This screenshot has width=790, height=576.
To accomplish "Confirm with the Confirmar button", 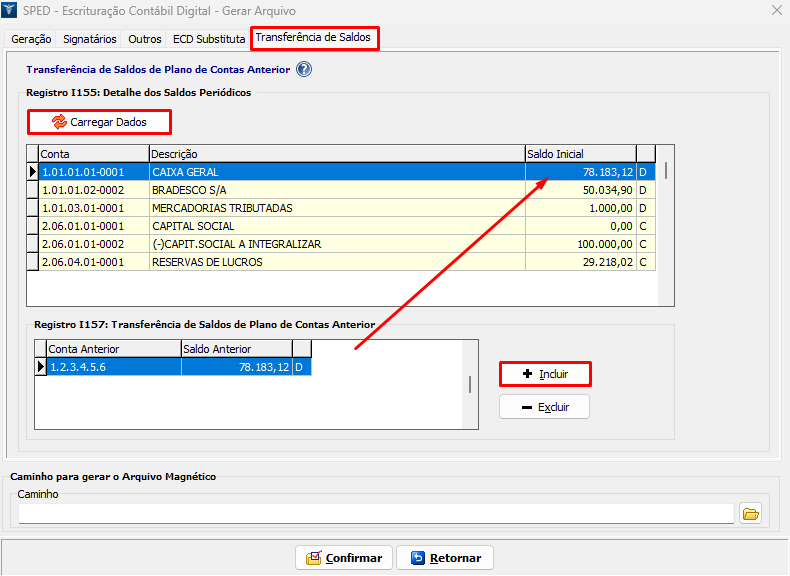I will click(344, 558).
